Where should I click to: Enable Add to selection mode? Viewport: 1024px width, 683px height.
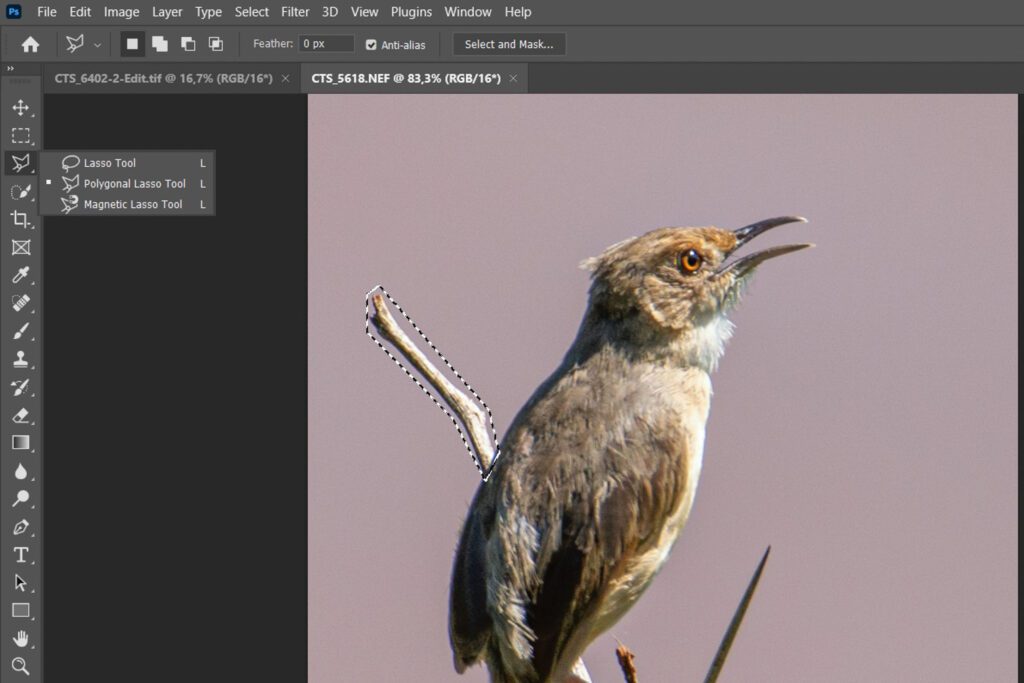[x=160, y=44]
